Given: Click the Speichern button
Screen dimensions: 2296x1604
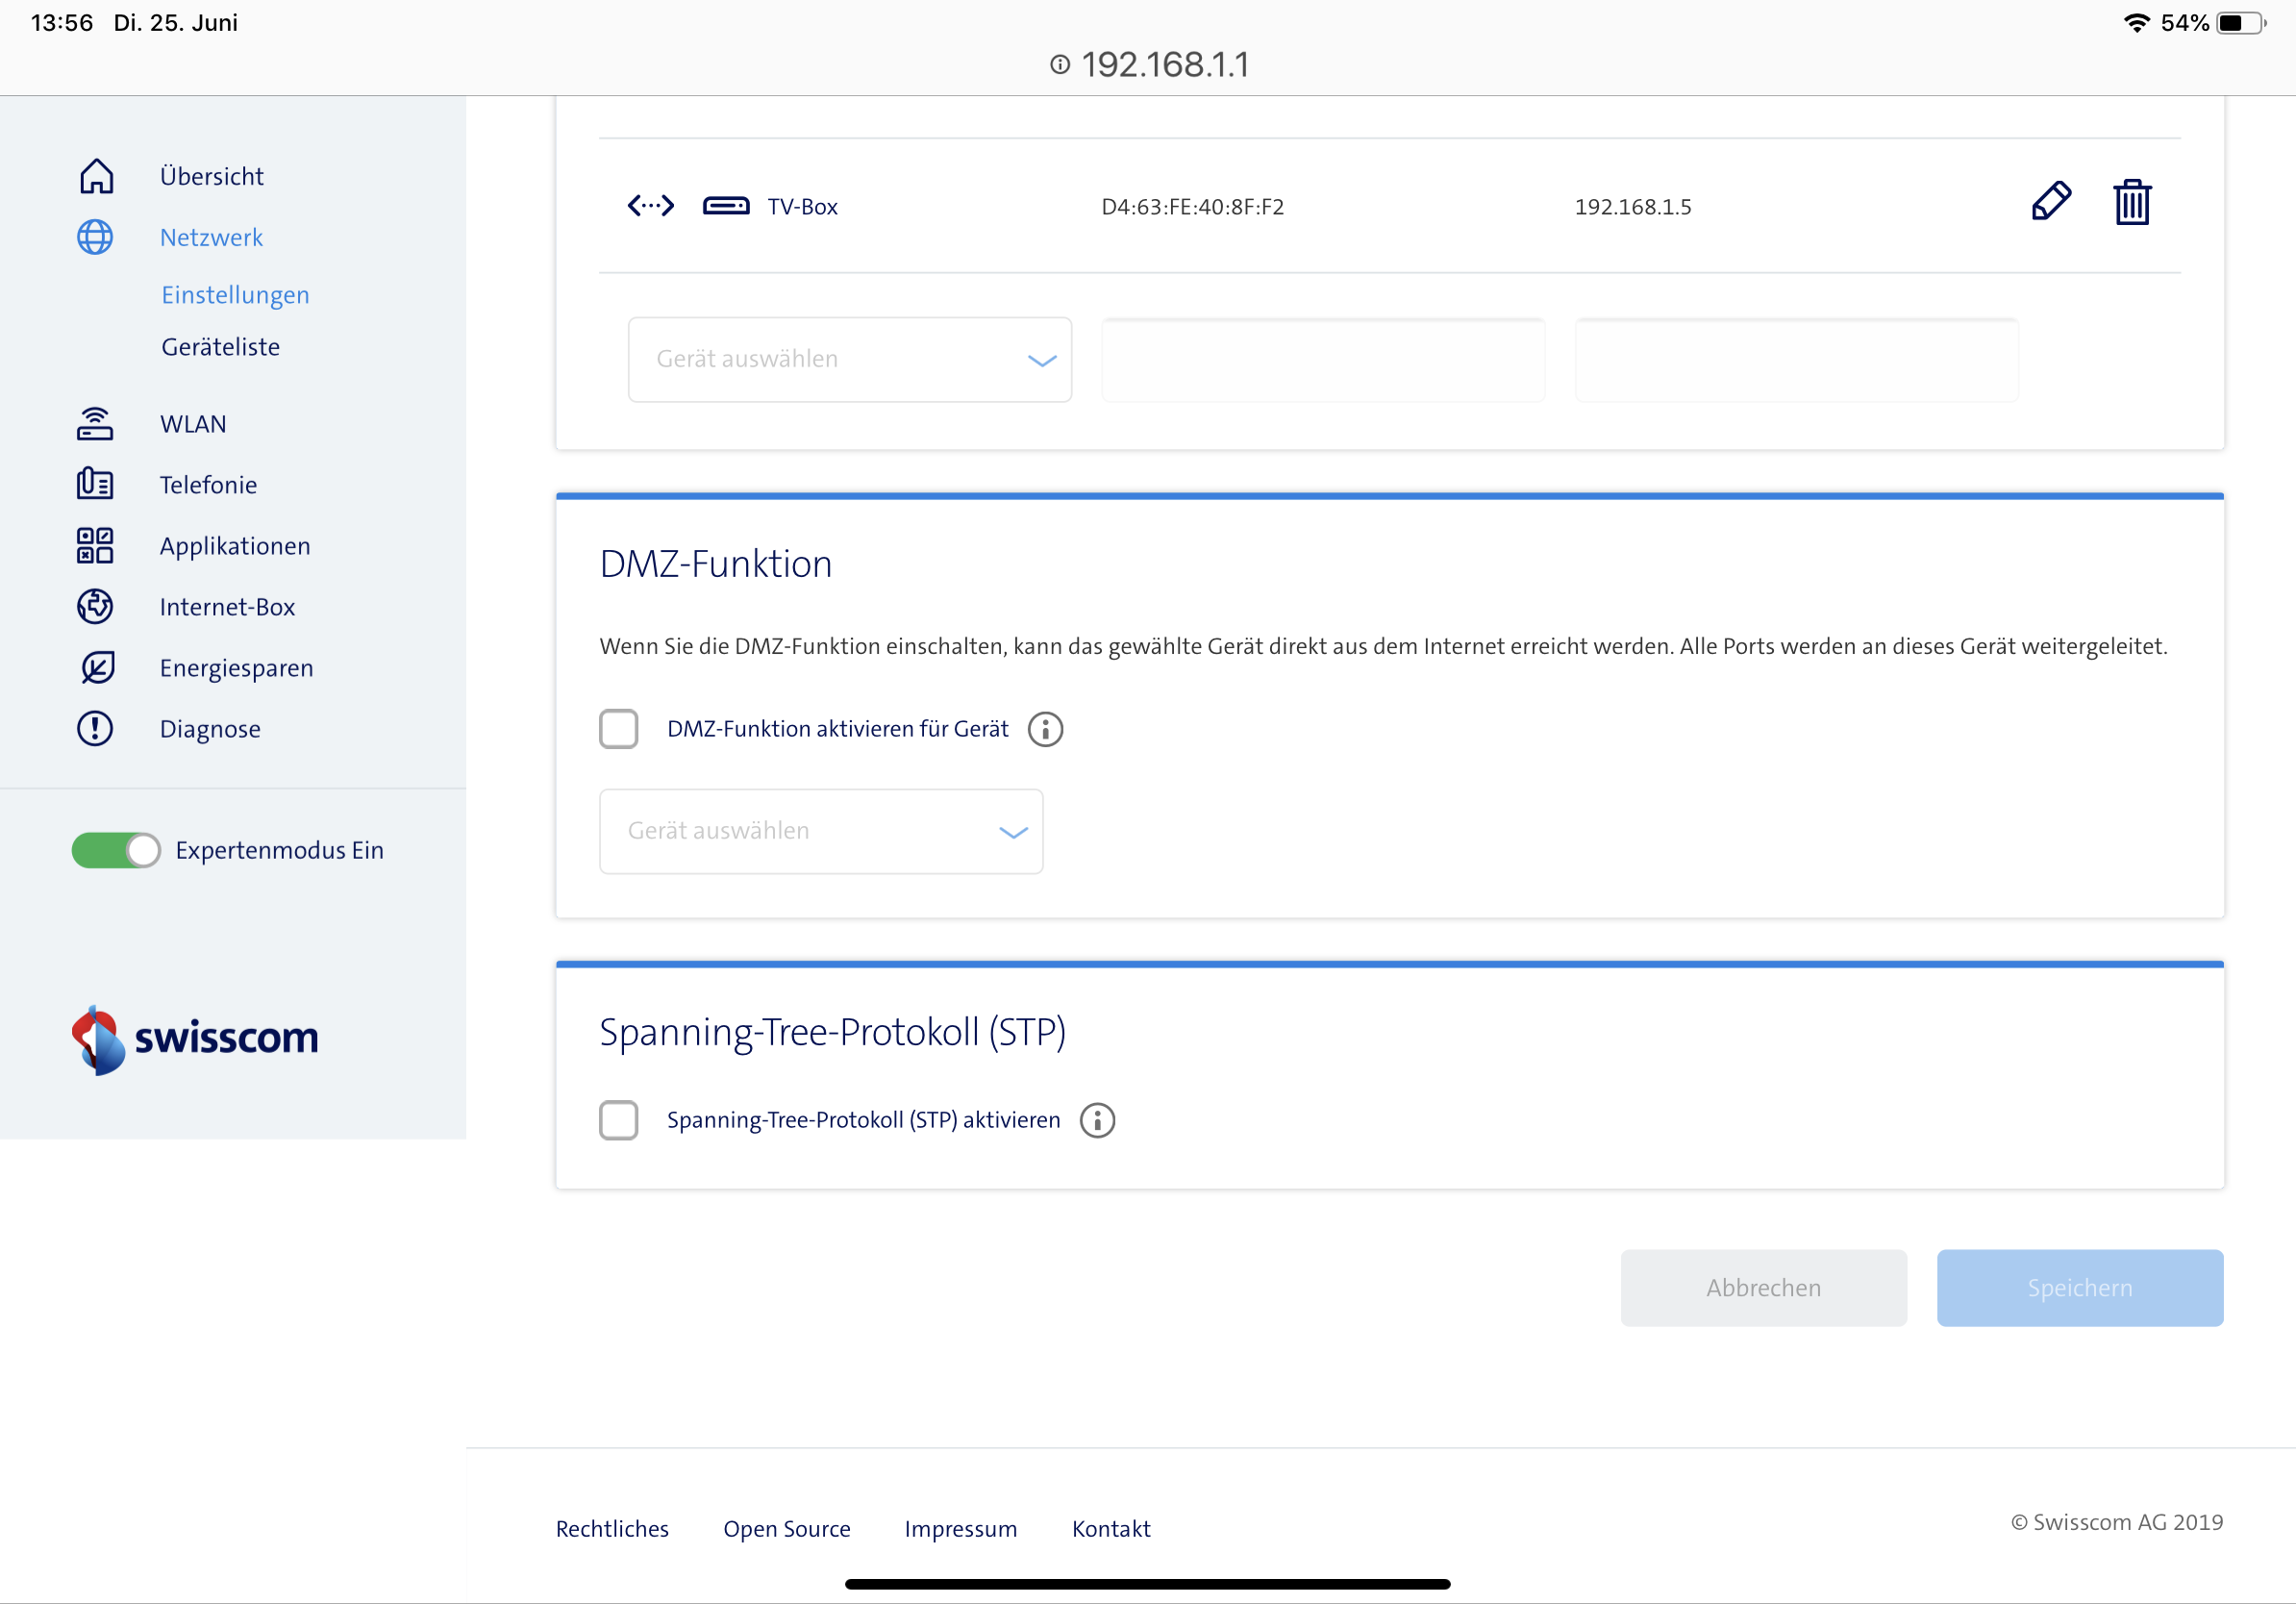Looking at the screenshot, I should click(2079, 1288).
